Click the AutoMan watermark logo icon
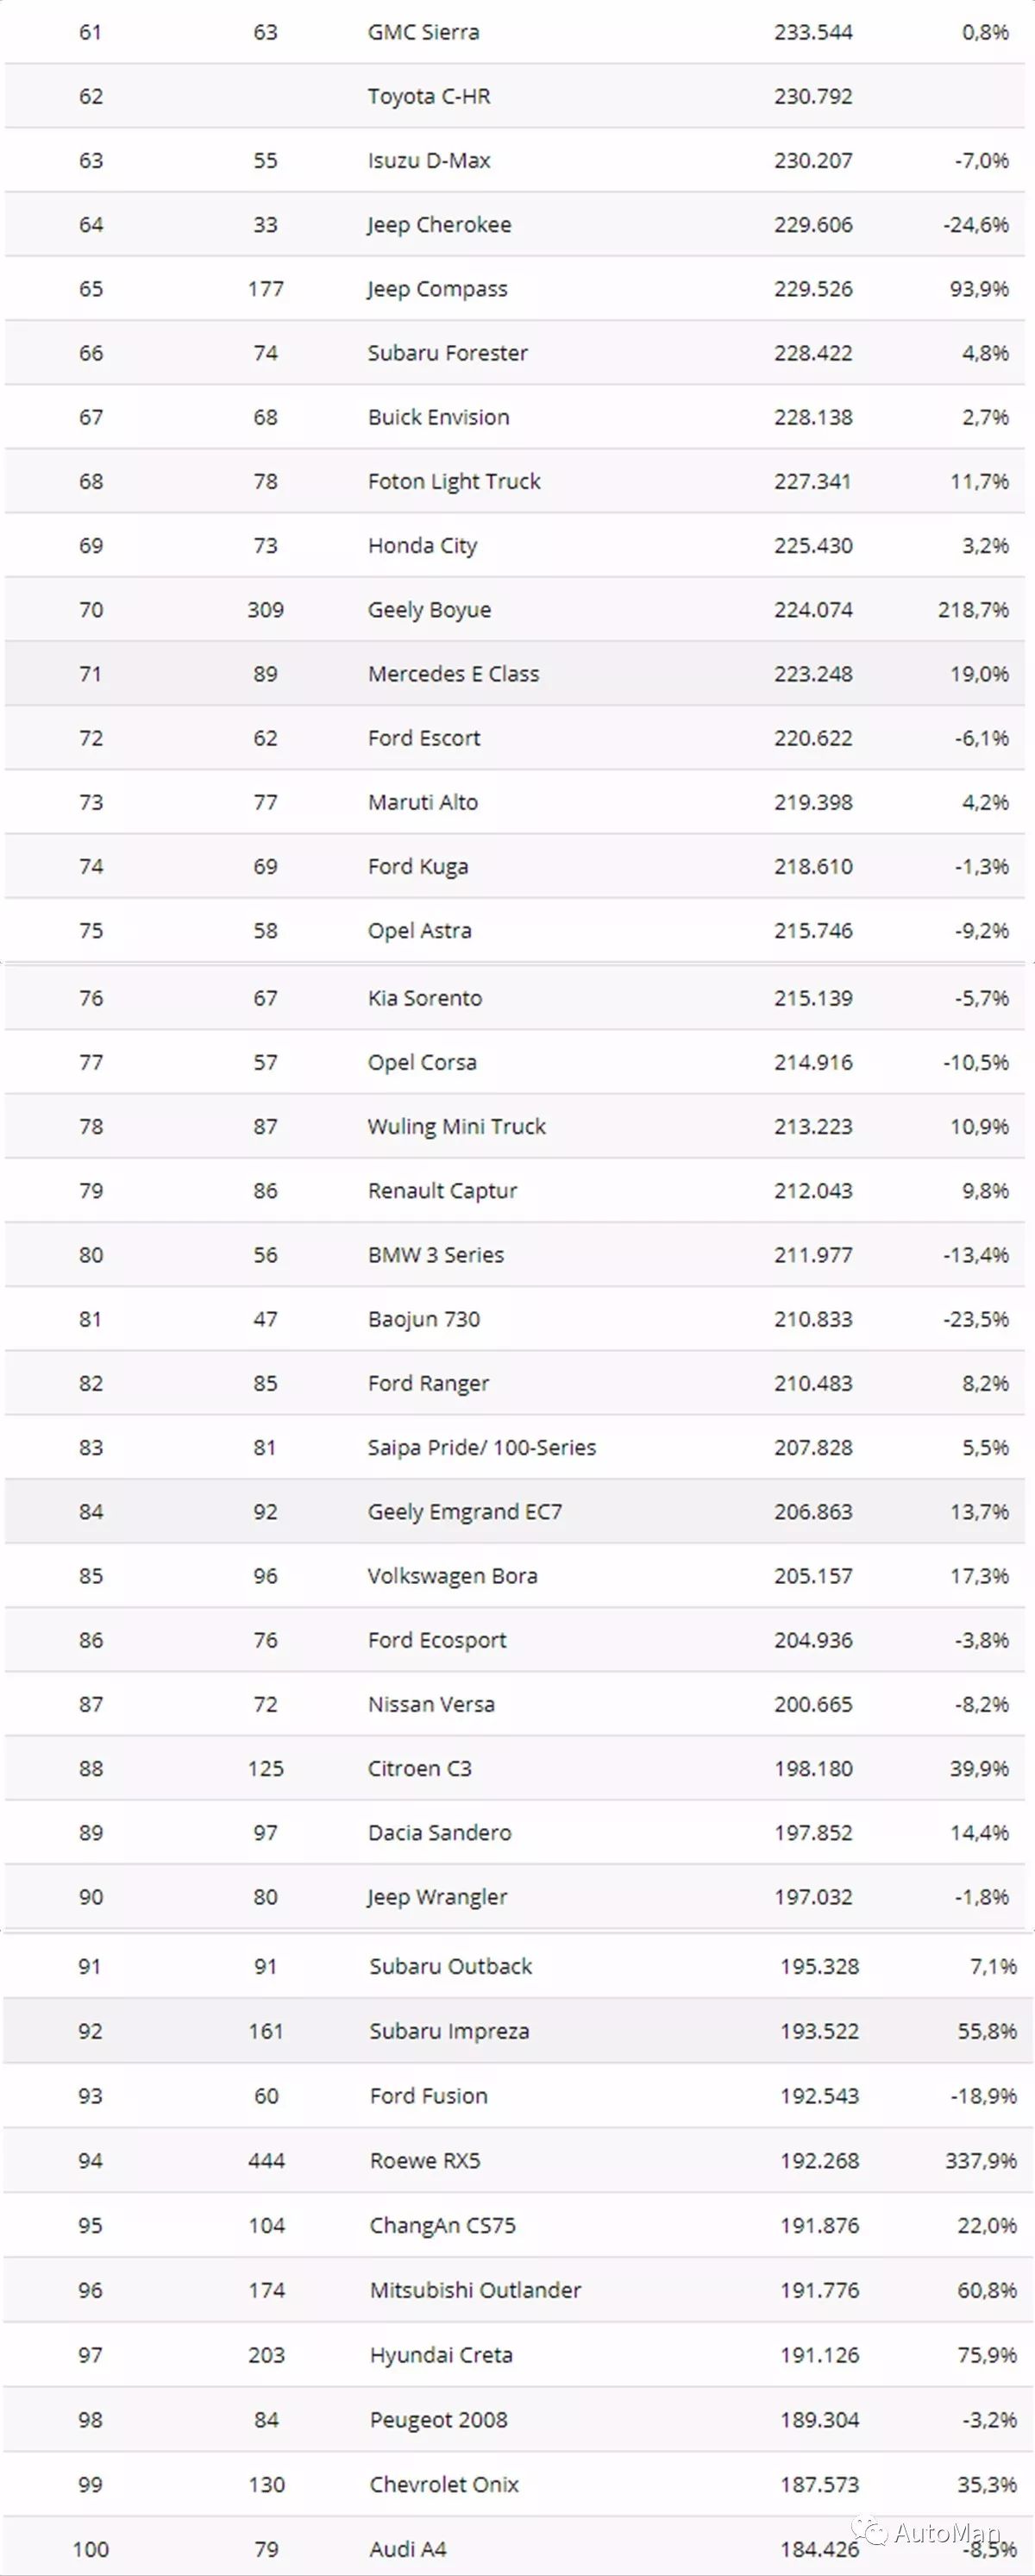Image resolution: width=1035 pixels, height=2576 pixels. click(x=874, y=2531)
